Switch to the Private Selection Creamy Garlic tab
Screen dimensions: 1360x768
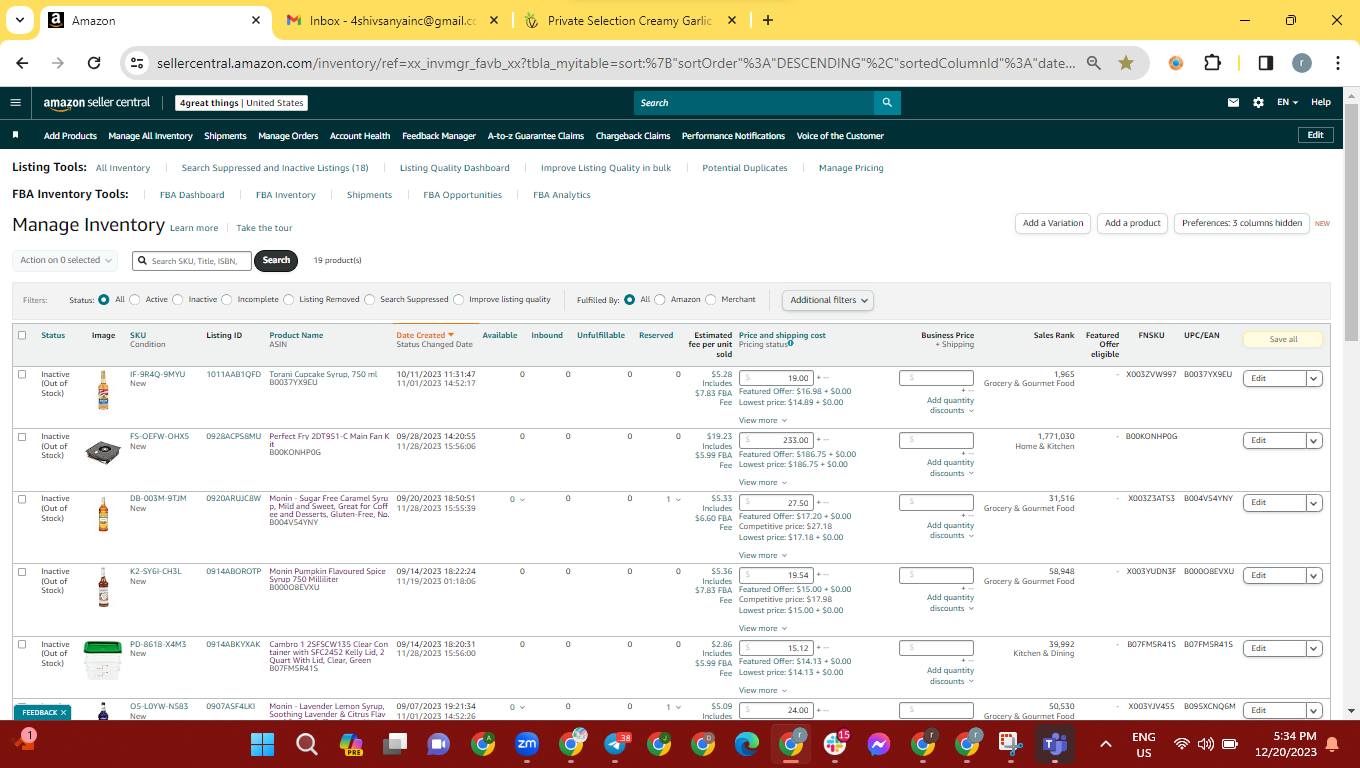[x=632, y=20]
